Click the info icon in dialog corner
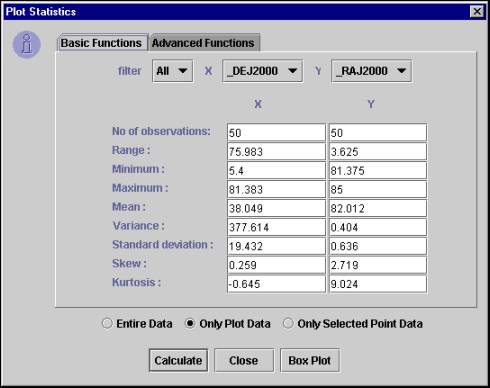Viewport: 490px width, 388px height. pos(27,45)
